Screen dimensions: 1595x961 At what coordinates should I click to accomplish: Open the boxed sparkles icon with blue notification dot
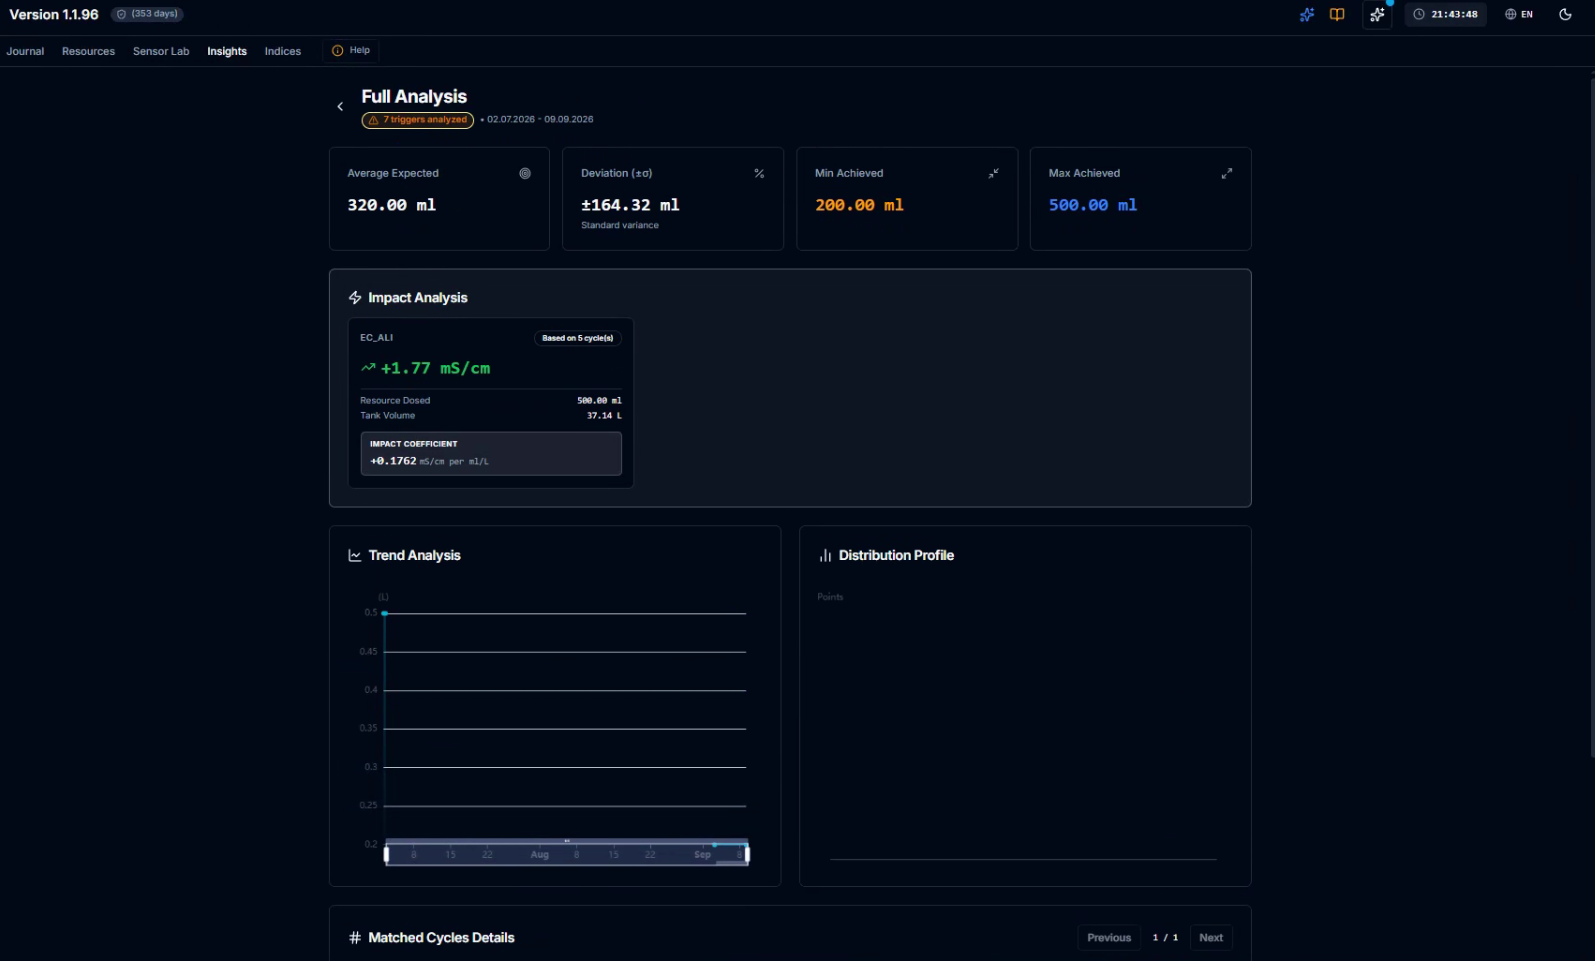1377,15
